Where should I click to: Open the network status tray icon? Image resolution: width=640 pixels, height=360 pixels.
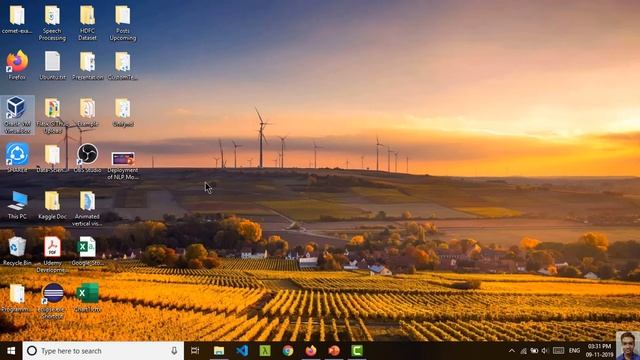pyautogui.click(x=523, y=351)
